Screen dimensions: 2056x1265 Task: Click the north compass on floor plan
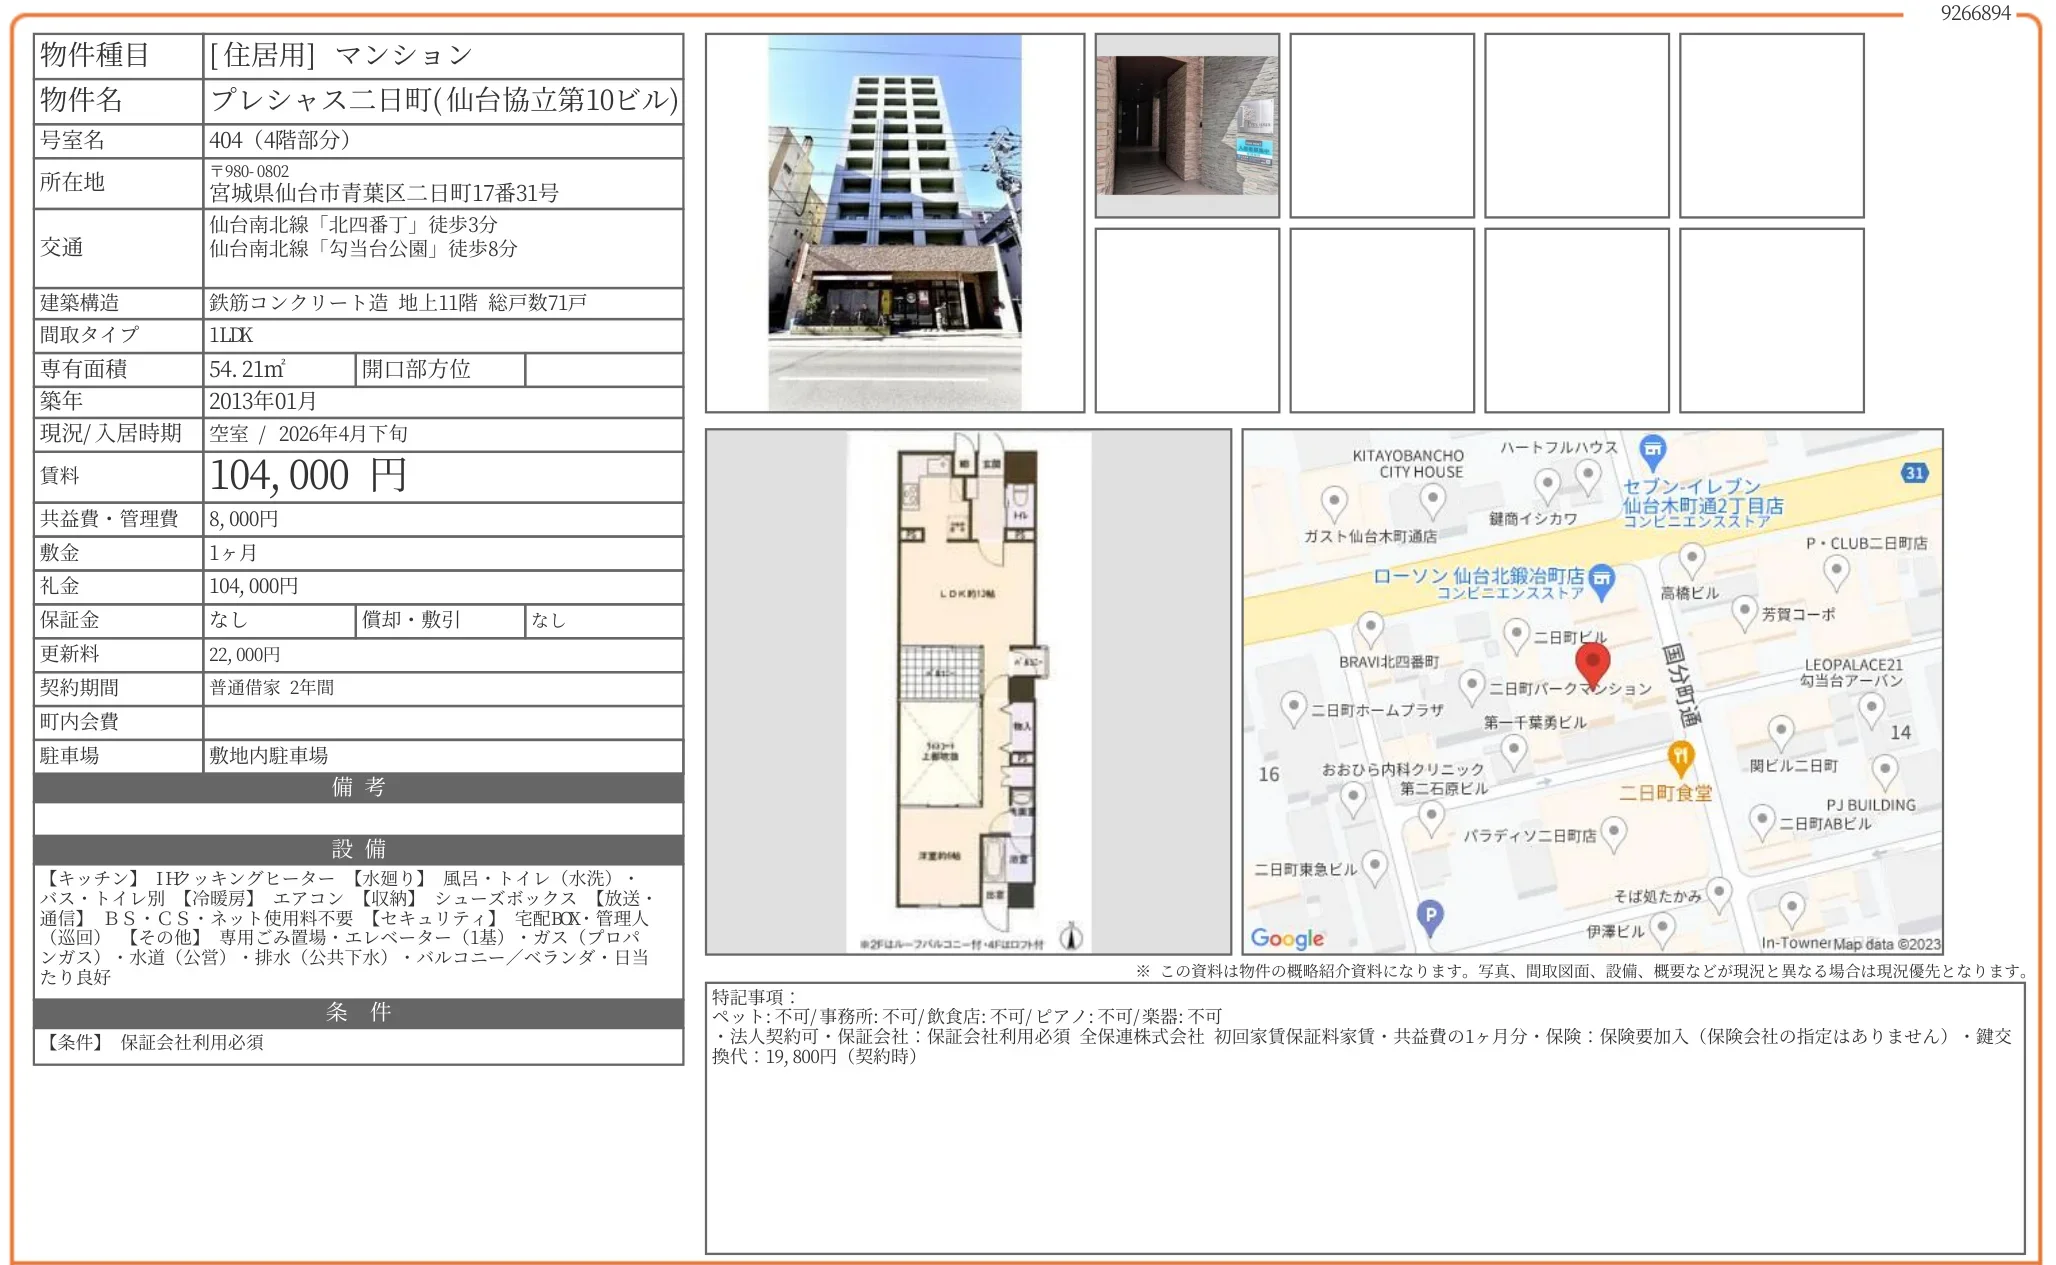click(1071, 936)
